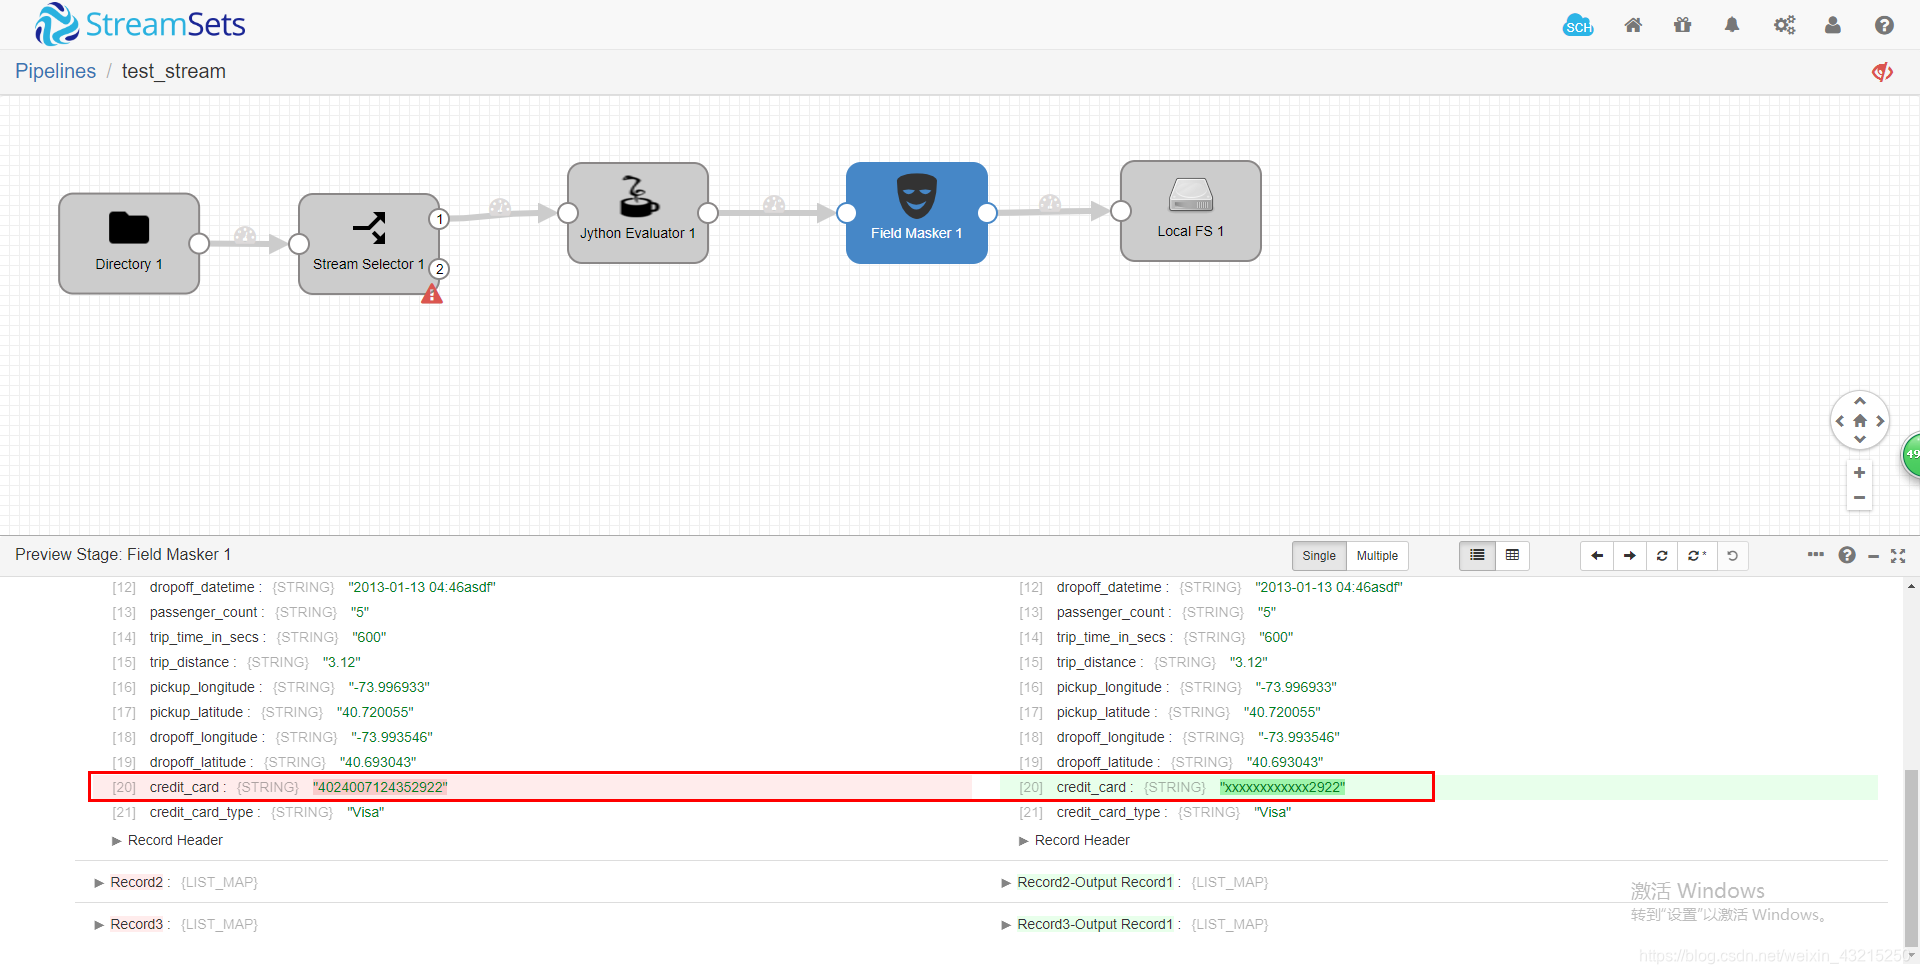
Task: Click input credit_card_type value "Visa"
Action: click(x=366, y=813)
